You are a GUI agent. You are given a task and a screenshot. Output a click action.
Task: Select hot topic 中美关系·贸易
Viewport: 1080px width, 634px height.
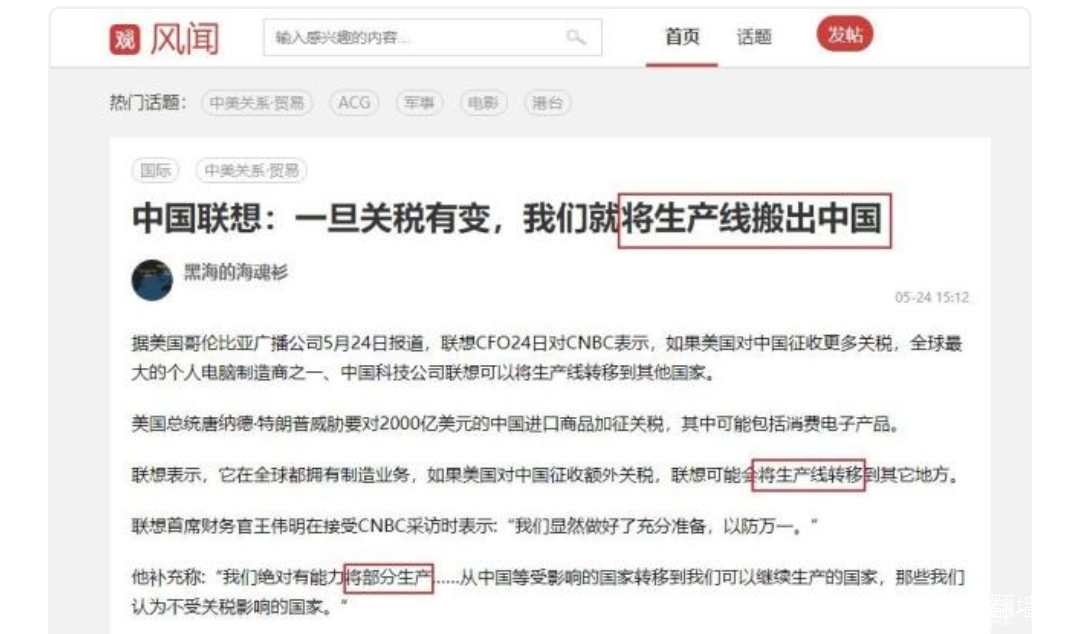click(257, 103)
